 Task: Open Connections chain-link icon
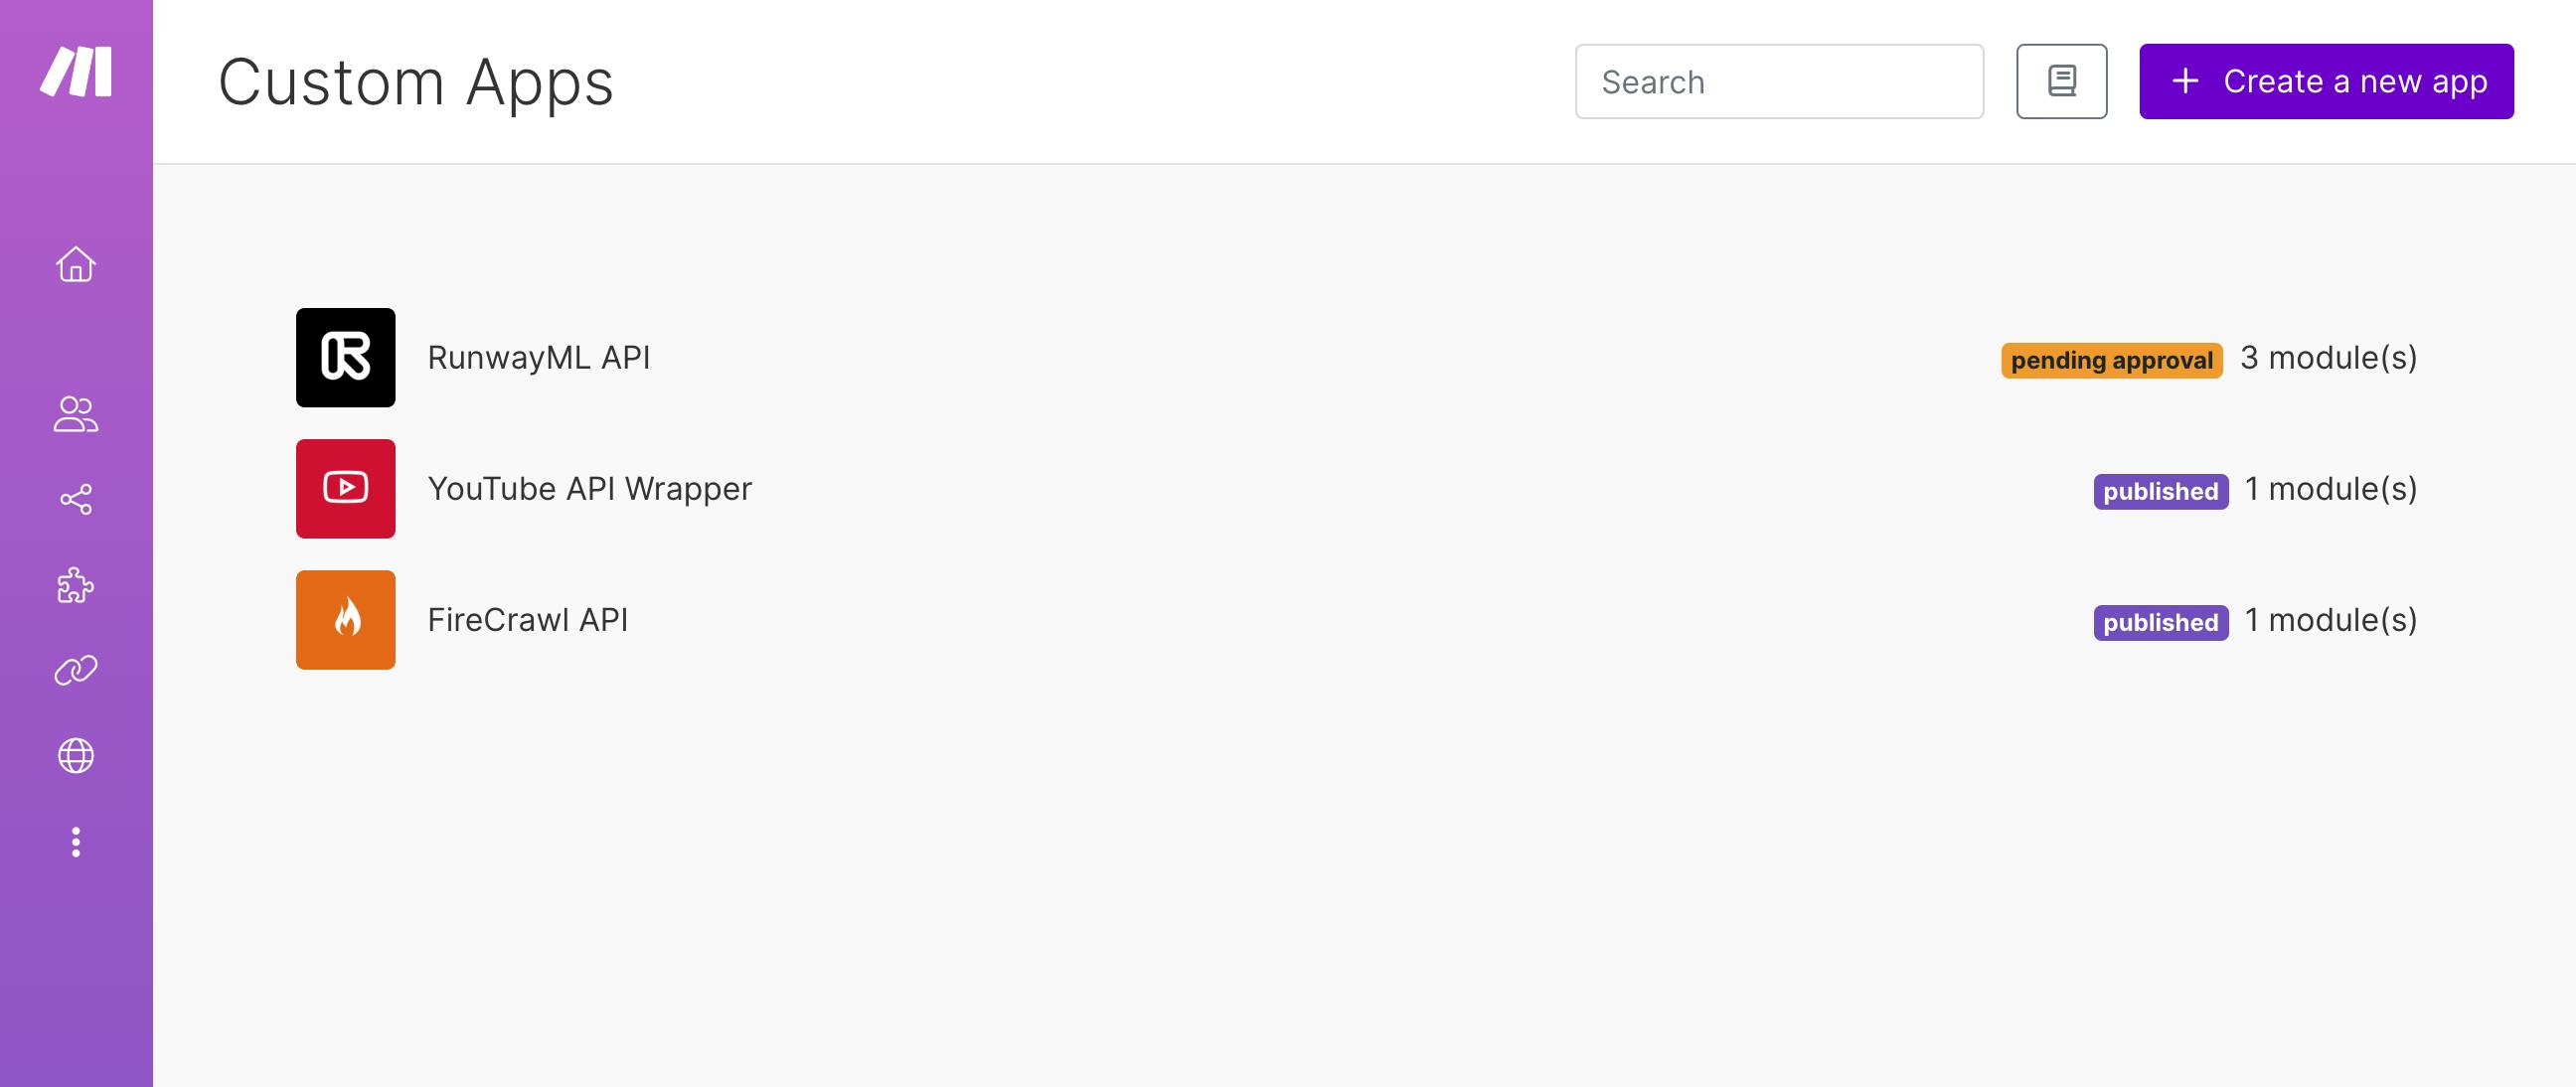click(76, 670)
